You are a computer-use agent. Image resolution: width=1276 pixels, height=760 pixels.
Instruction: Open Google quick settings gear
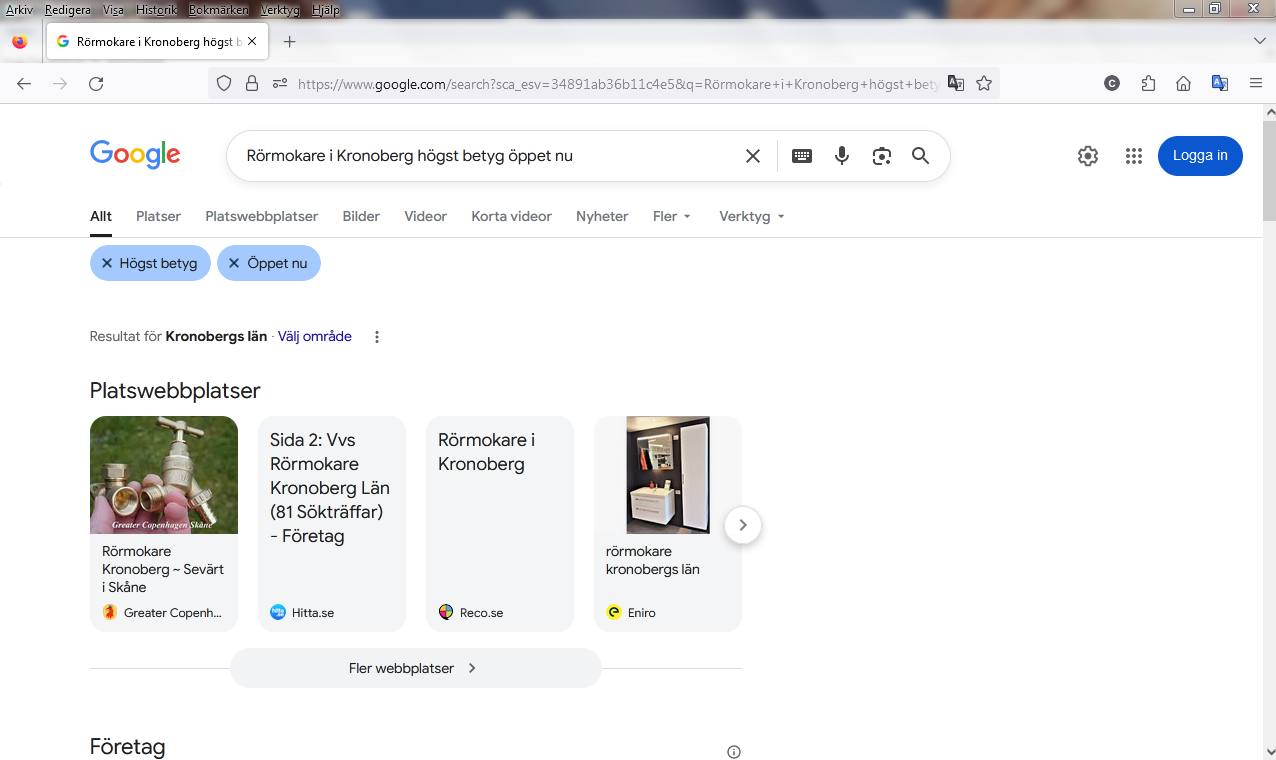coord(1088,156)
